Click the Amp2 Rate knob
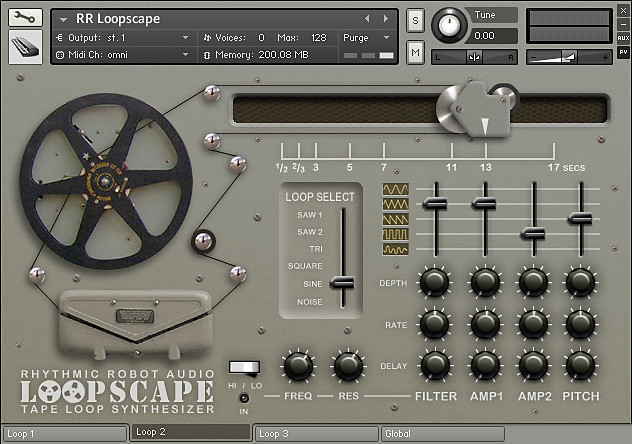 (534, 324)
